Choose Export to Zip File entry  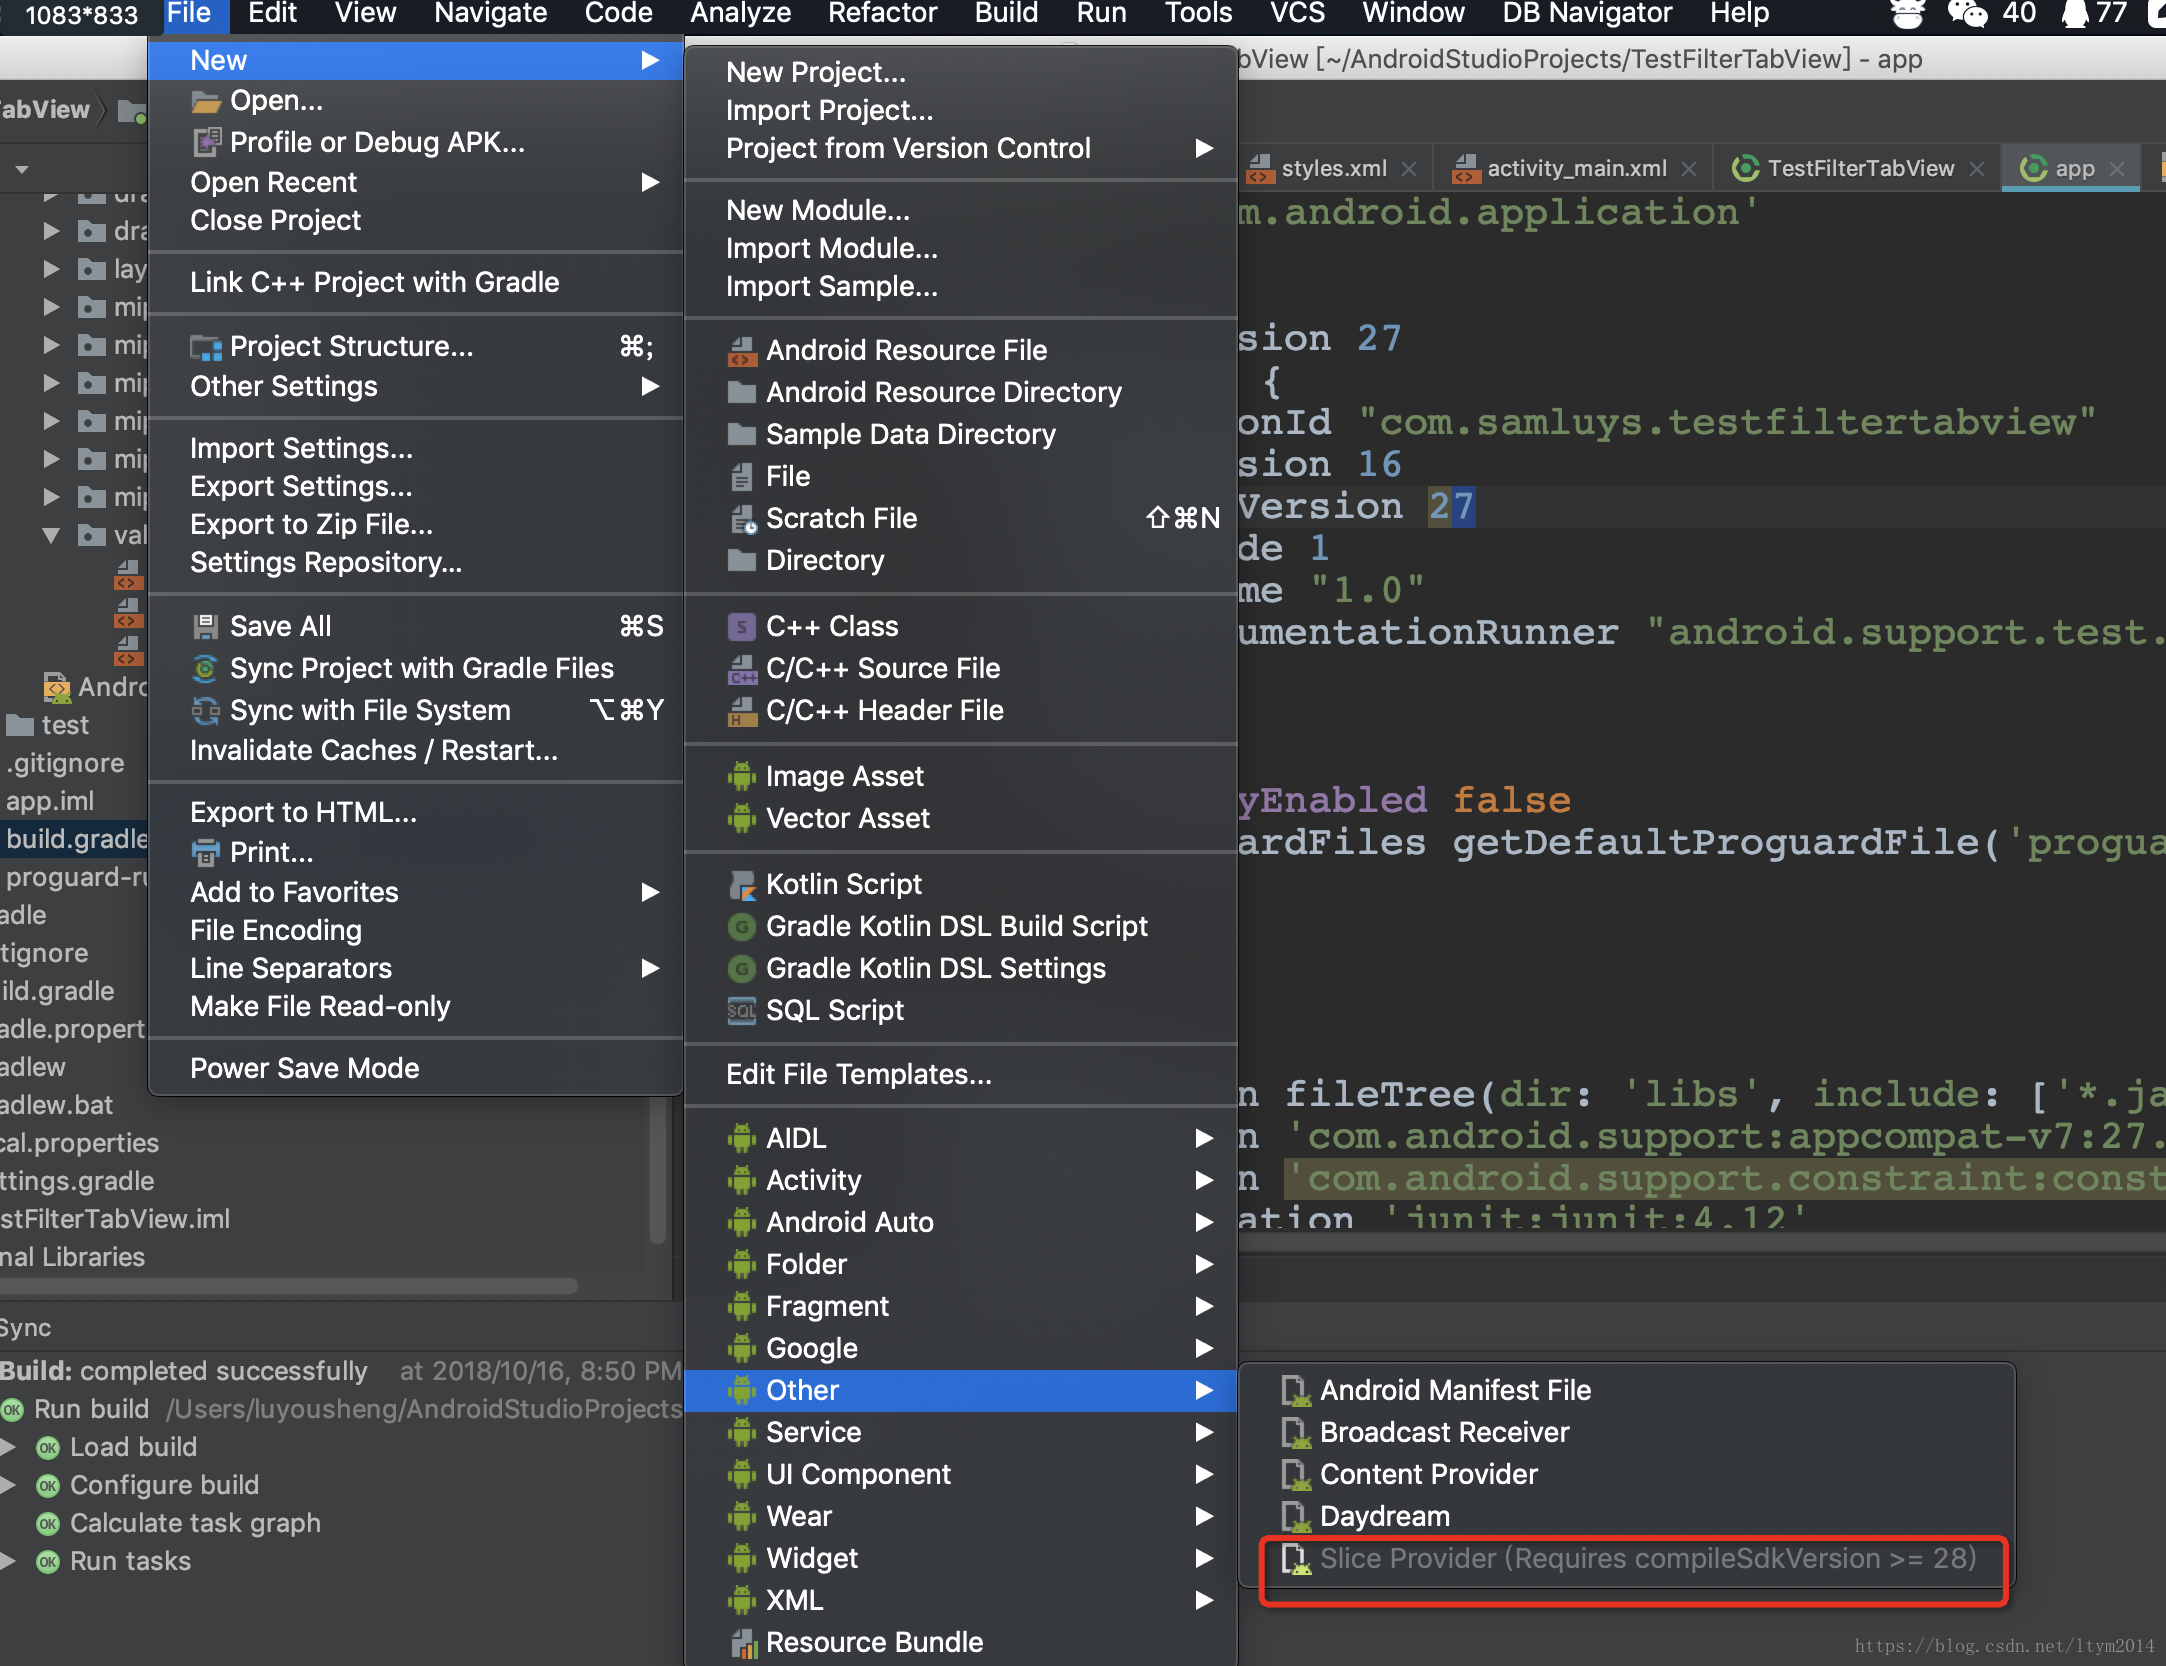(416, 524)
